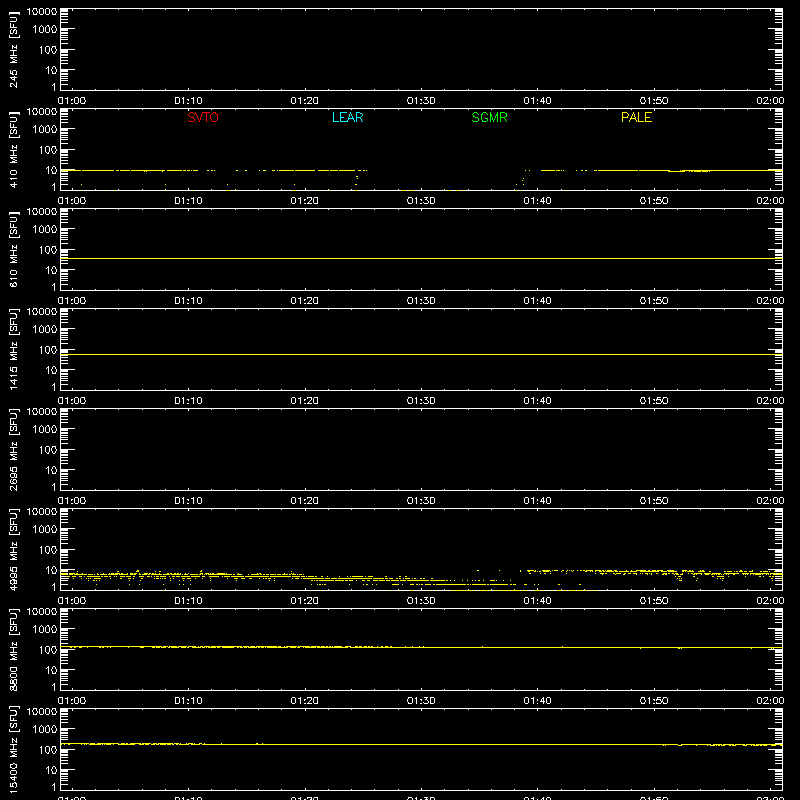The image size is (800, 800).
Task: Click the 1000 tick label of 410 MHz plot
Action: [45, 130]
